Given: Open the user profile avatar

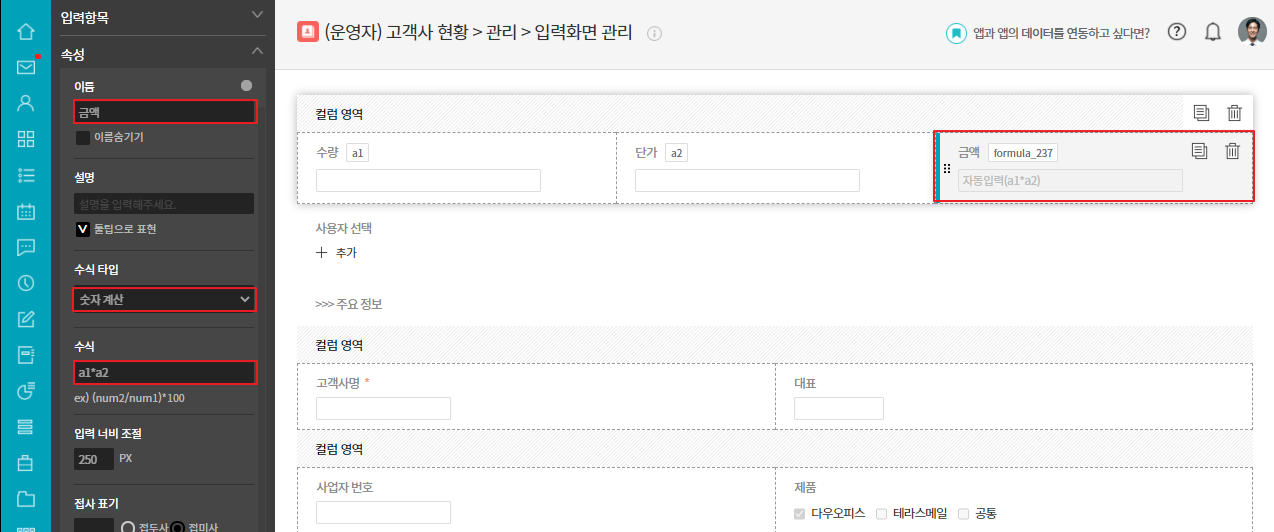Looking at the screenshot, I should pyautogui.click(x=1251, y=32).
